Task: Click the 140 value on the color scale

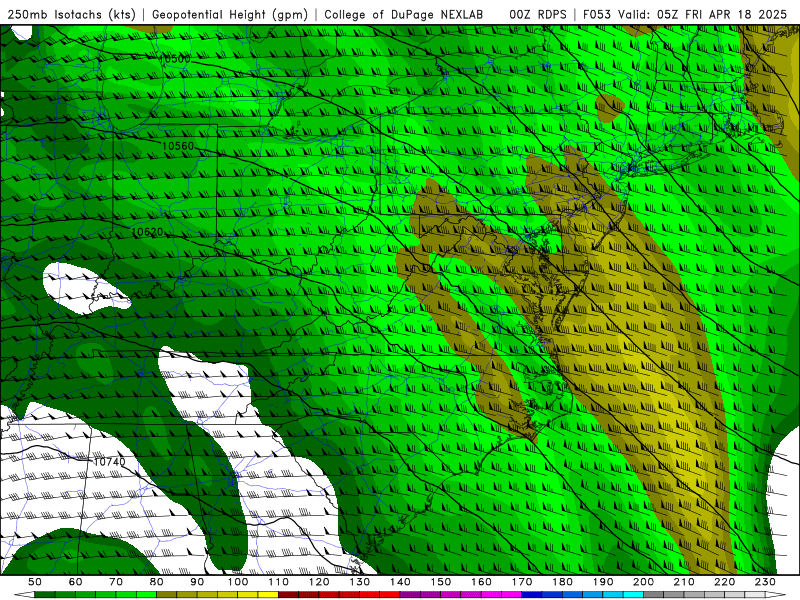Action: click(x=401, y=582)
